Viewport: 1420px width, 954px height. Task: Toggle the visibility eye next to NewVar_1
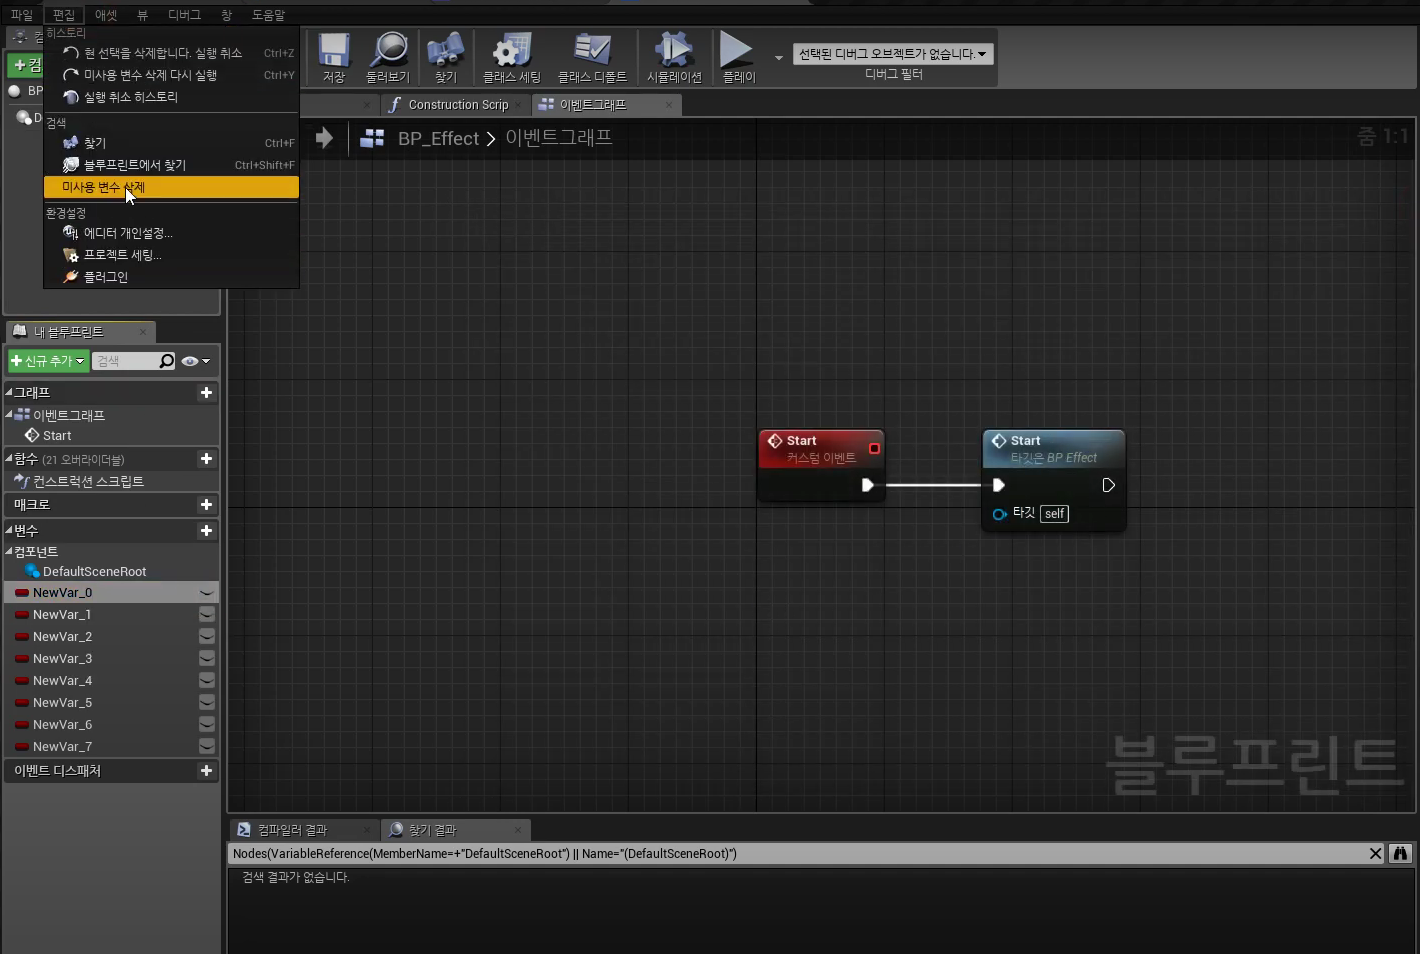point(206,615)
